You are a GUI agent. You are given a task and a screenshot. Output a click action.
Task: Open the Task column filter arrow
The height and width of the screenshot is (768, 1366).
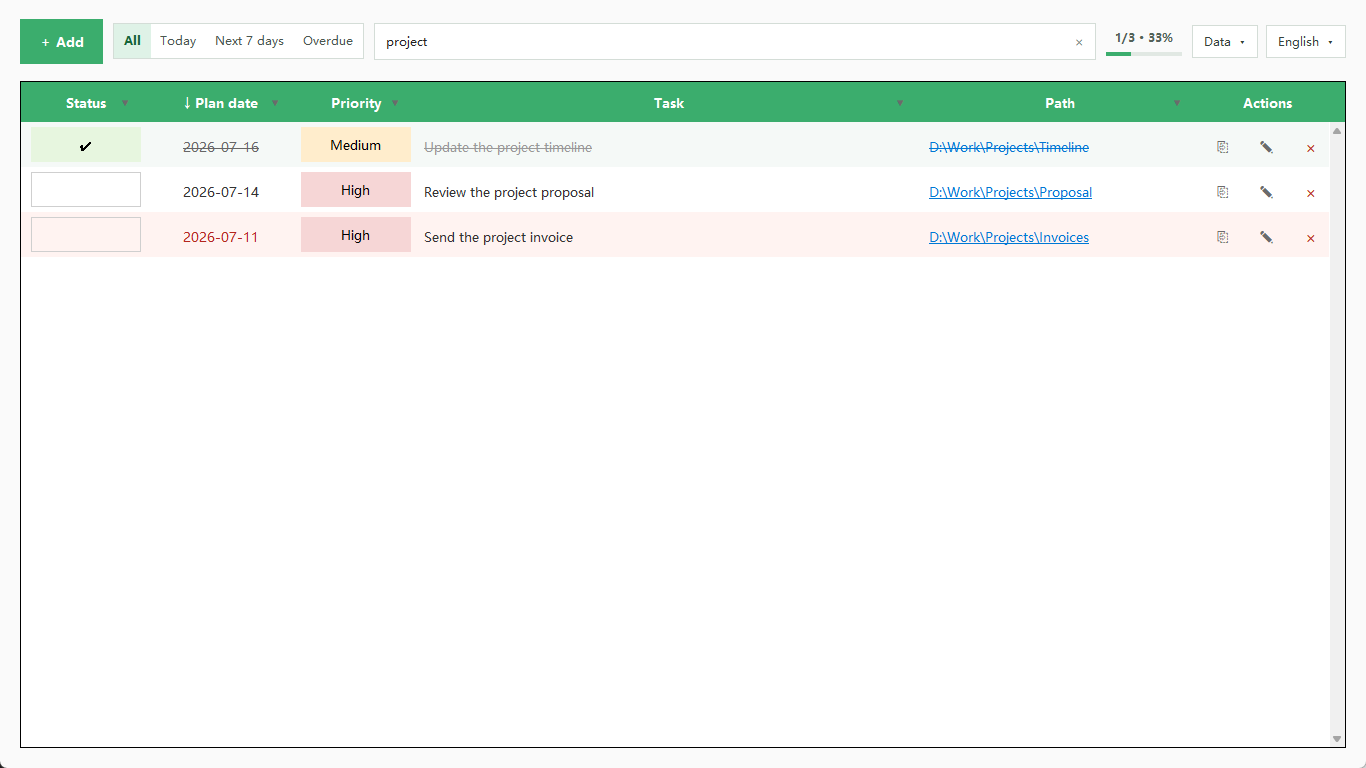[900, 103]
